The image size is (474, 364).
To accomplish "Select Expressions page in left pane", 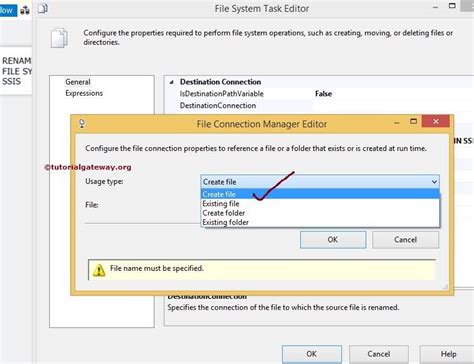I will [84, 93].
